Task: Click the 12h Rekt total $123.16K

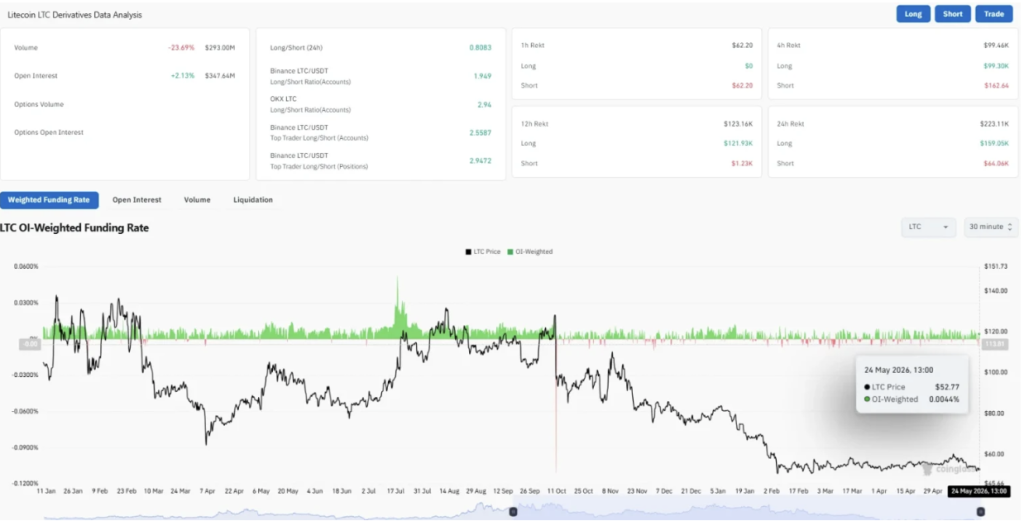Action: coord(738,123)
